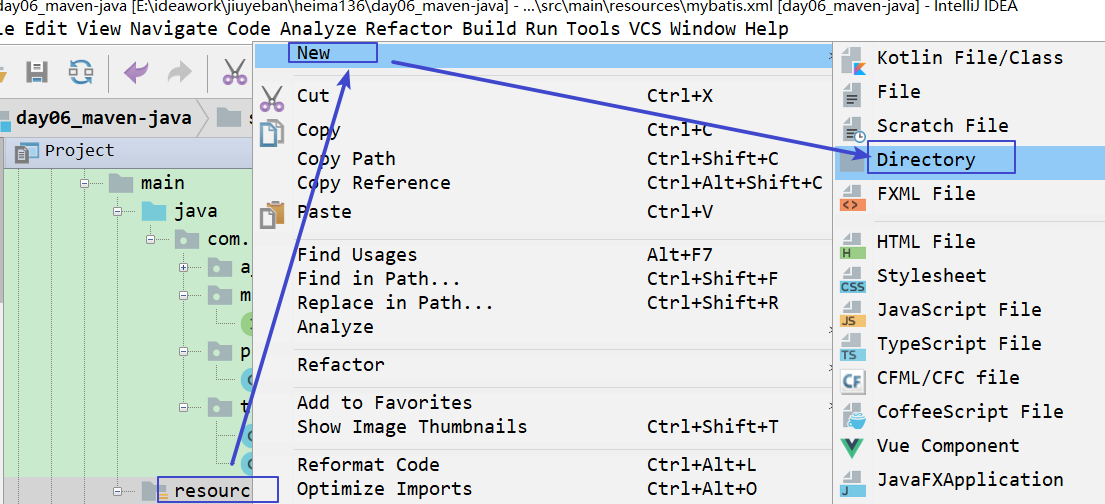Pick the Scratch File option
Image resolution: width=1105 pixels, height=504 pixels.
point(942,126)
